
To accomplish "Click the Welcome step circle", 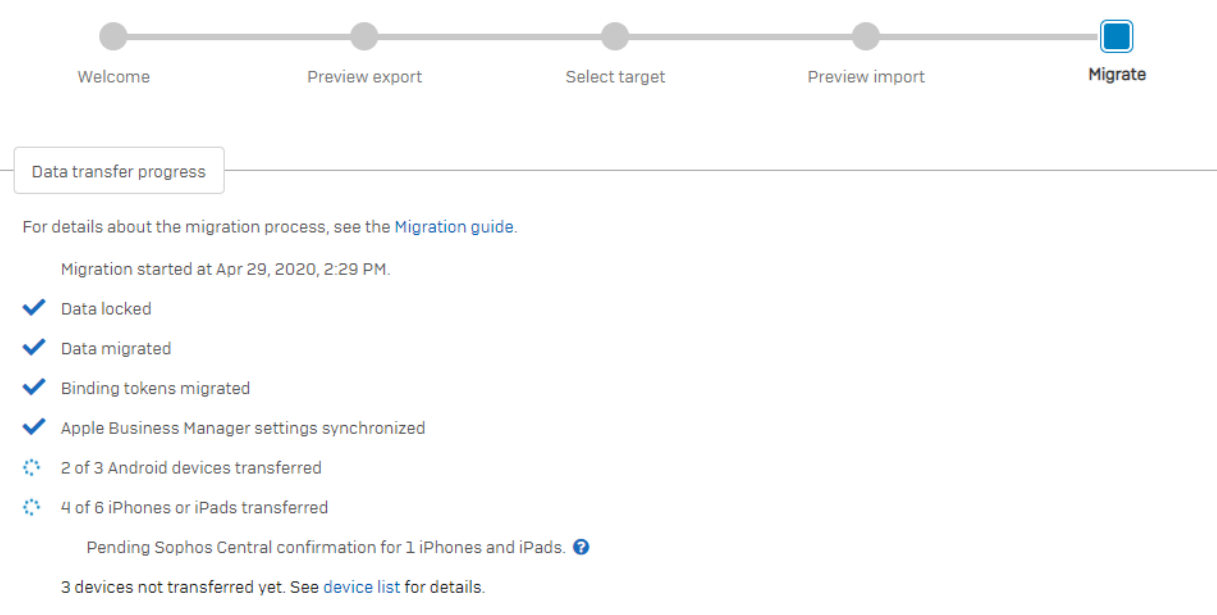I will point(114,37).
